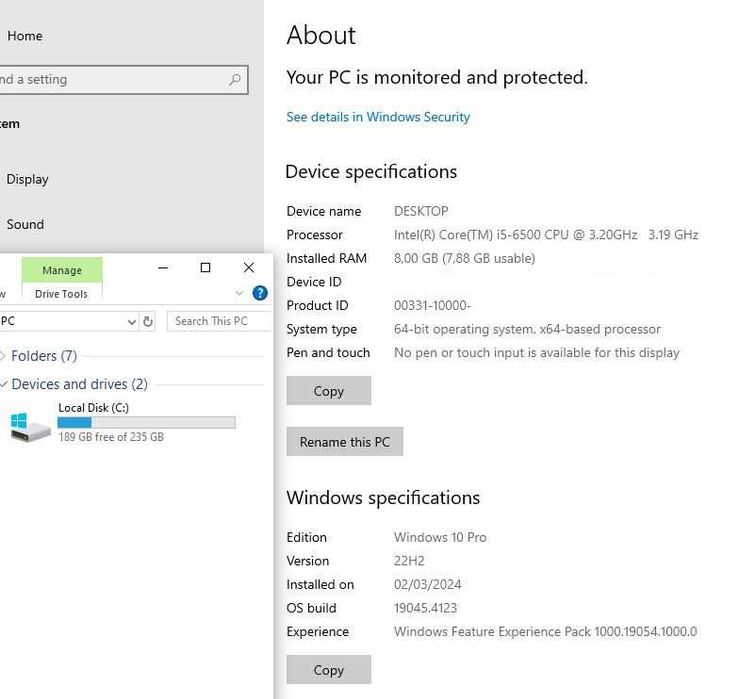The image size is (756, 699).
Task: Go to Settings Home
Action: (25, 36)
